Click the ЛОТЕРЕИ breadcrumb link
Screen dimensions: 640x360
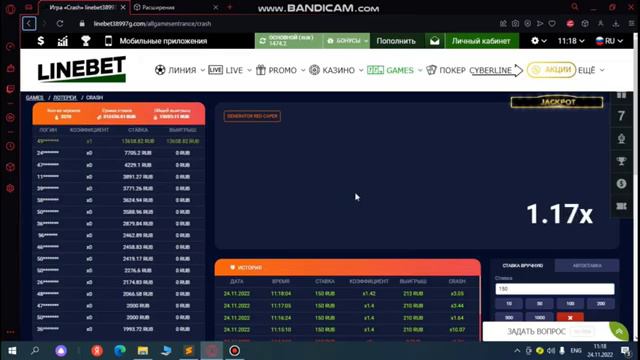pos(65,98)
